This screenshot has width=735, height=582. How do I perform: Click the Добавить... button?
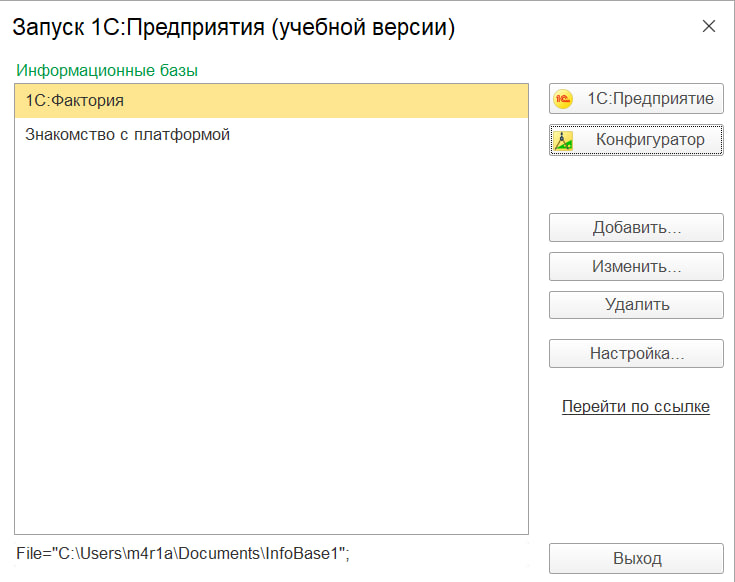636,228
